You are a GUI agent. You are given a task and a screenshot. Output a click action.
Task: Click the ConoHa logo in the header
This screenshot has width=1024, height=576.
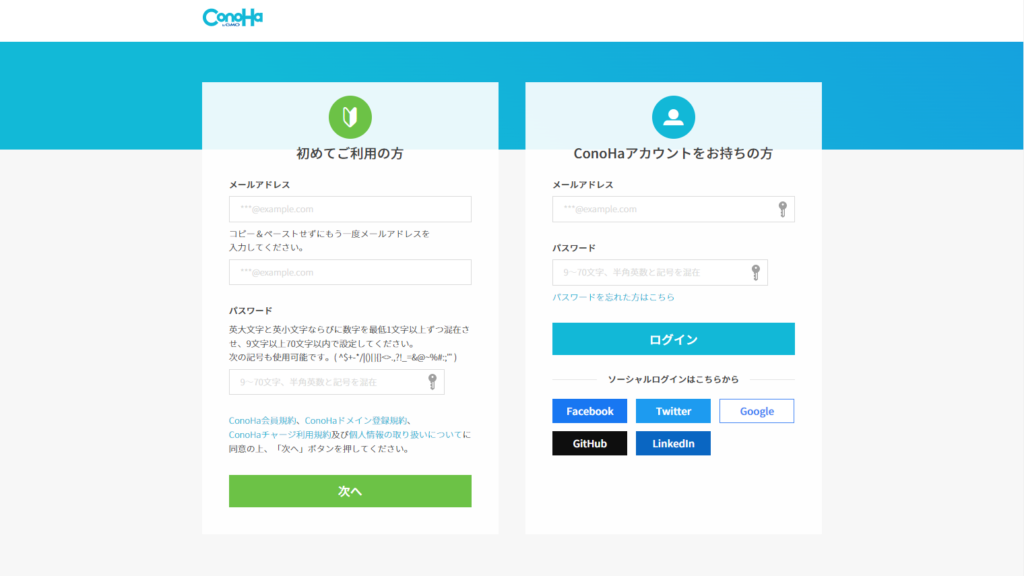(232, 18)
